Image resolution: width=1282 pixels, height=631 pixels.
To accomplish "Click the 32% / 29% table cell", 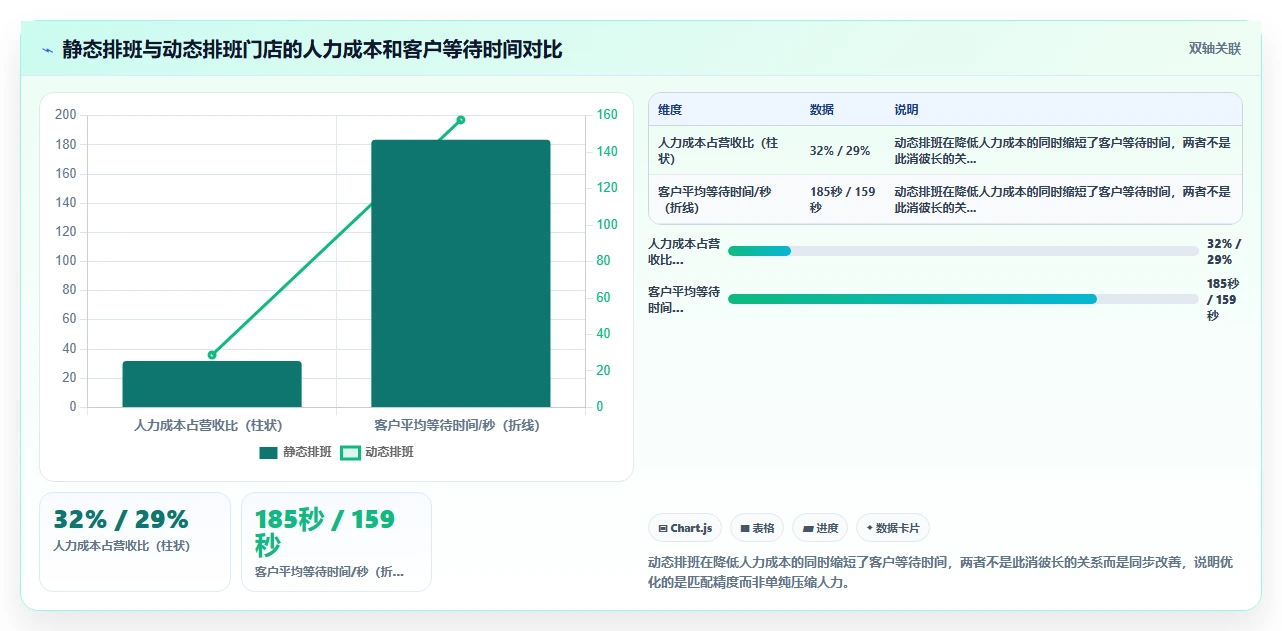I will coord(840,151).
